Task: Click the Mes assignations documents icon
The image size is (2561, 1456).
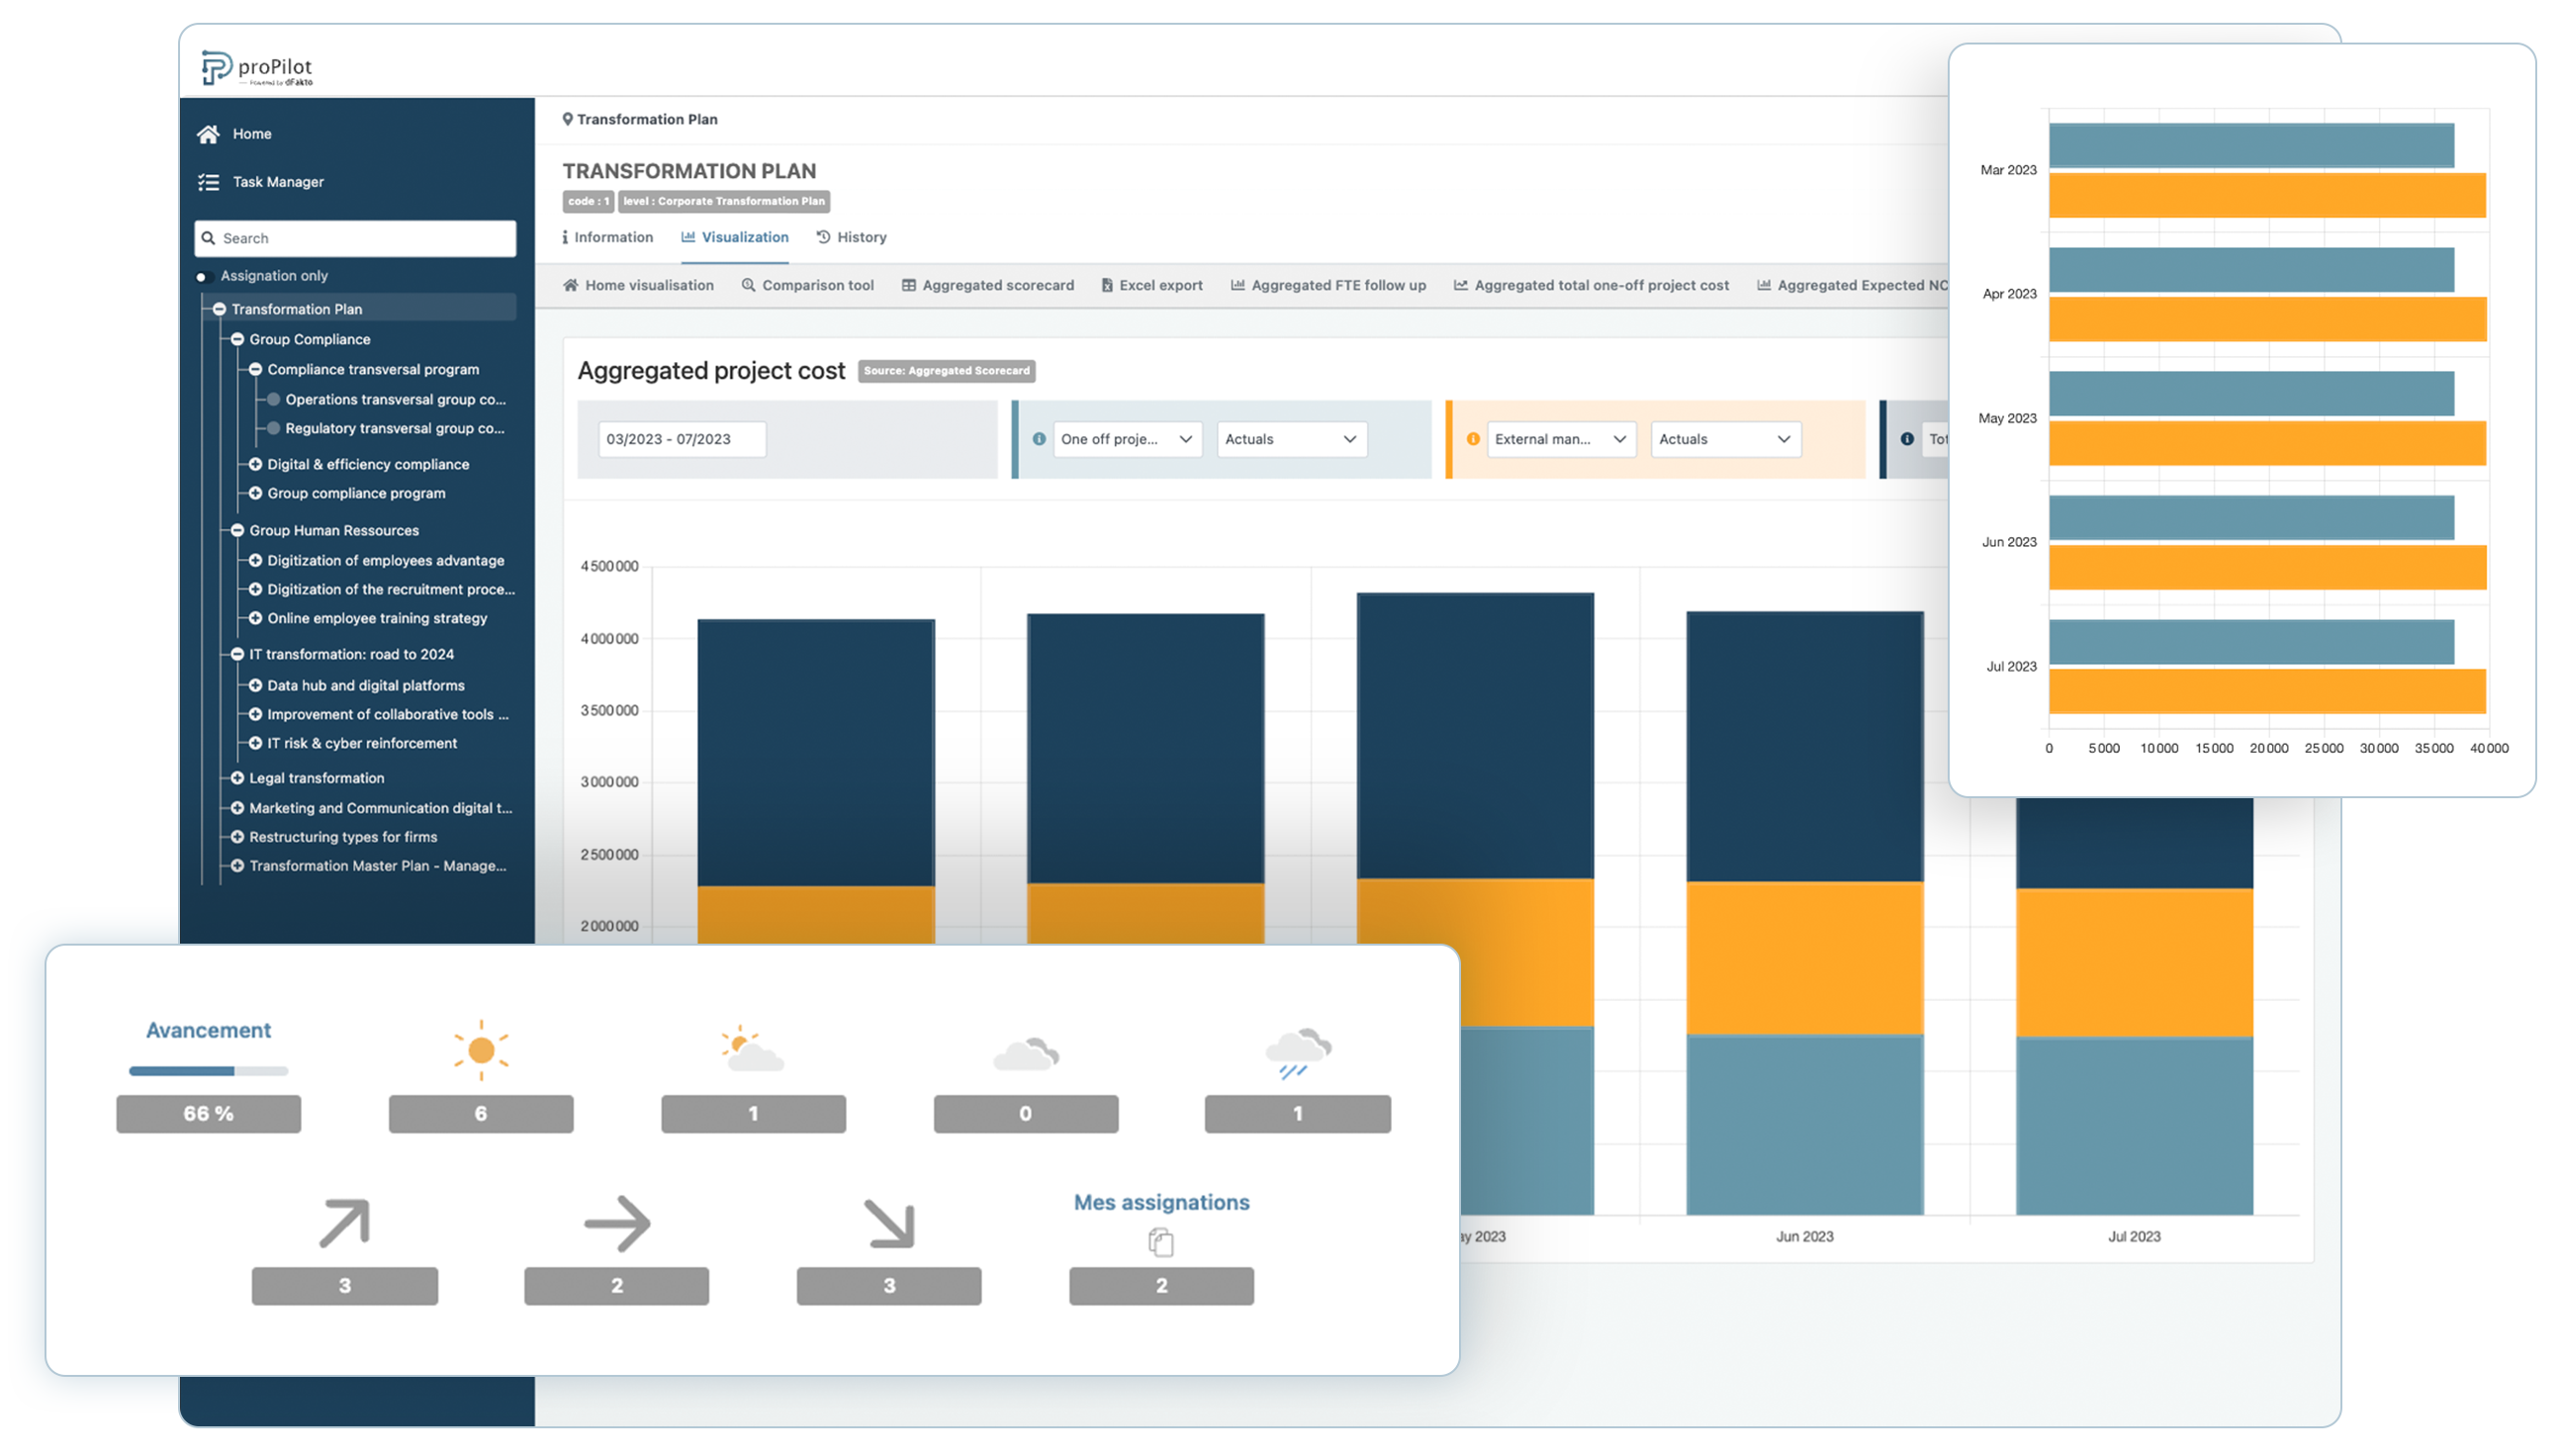Action: (x=1160, y=1242)
